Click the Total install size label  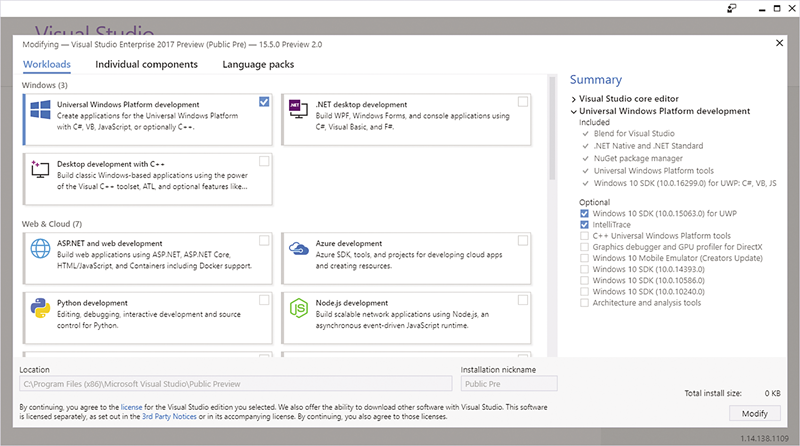(x=713, y=393)
